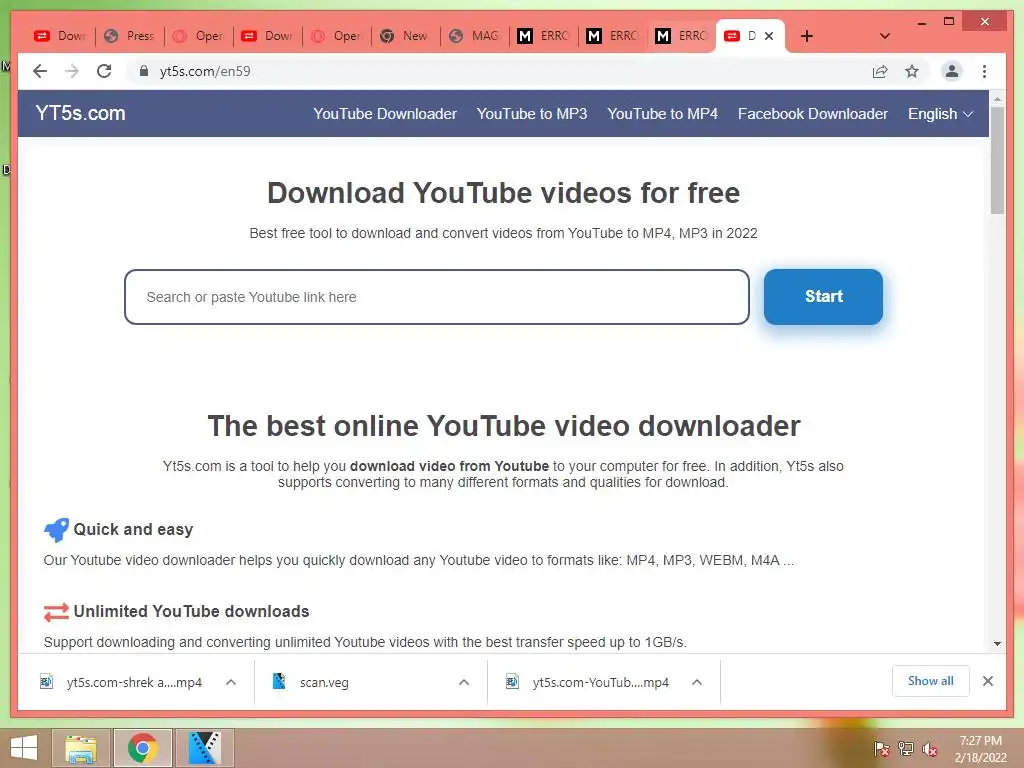Share this page via the share icon
The width and height of the screenshot is (1024, 768).
tap(880, 71)
